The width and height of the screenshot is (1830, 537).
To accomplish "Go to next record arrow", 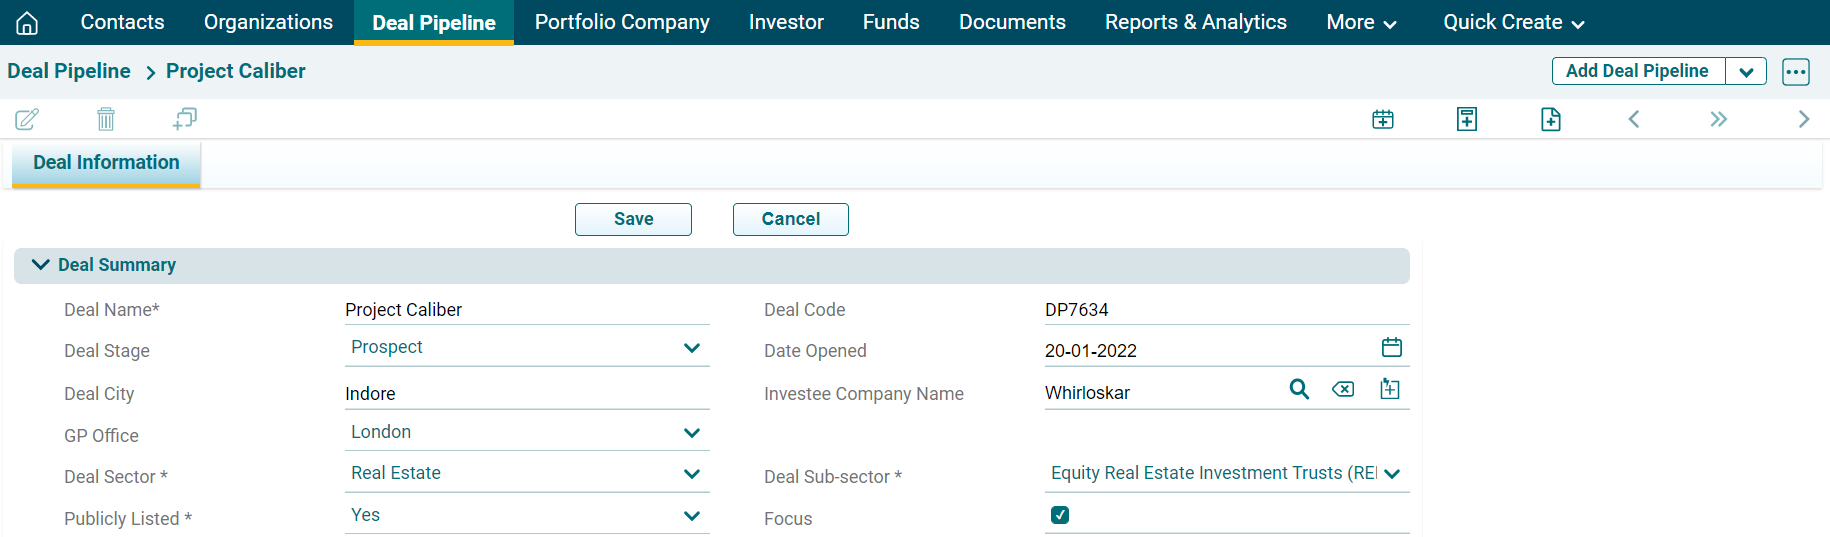I will (1803, 120).
